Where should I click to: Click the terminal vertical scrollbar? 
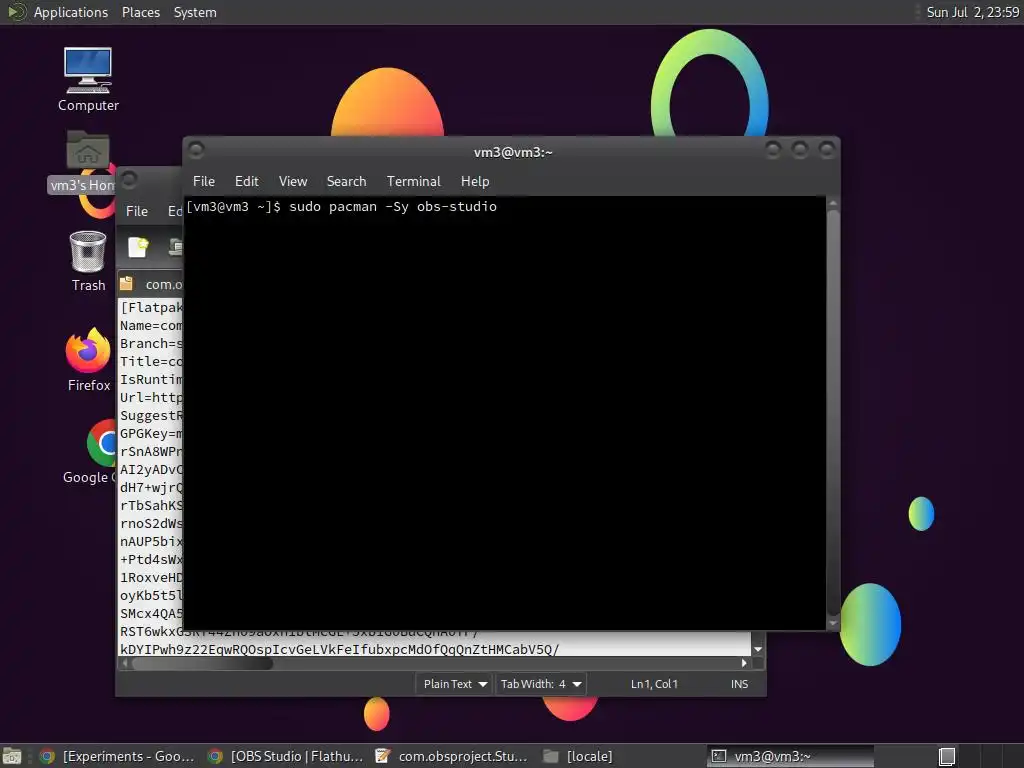[833, 411]
